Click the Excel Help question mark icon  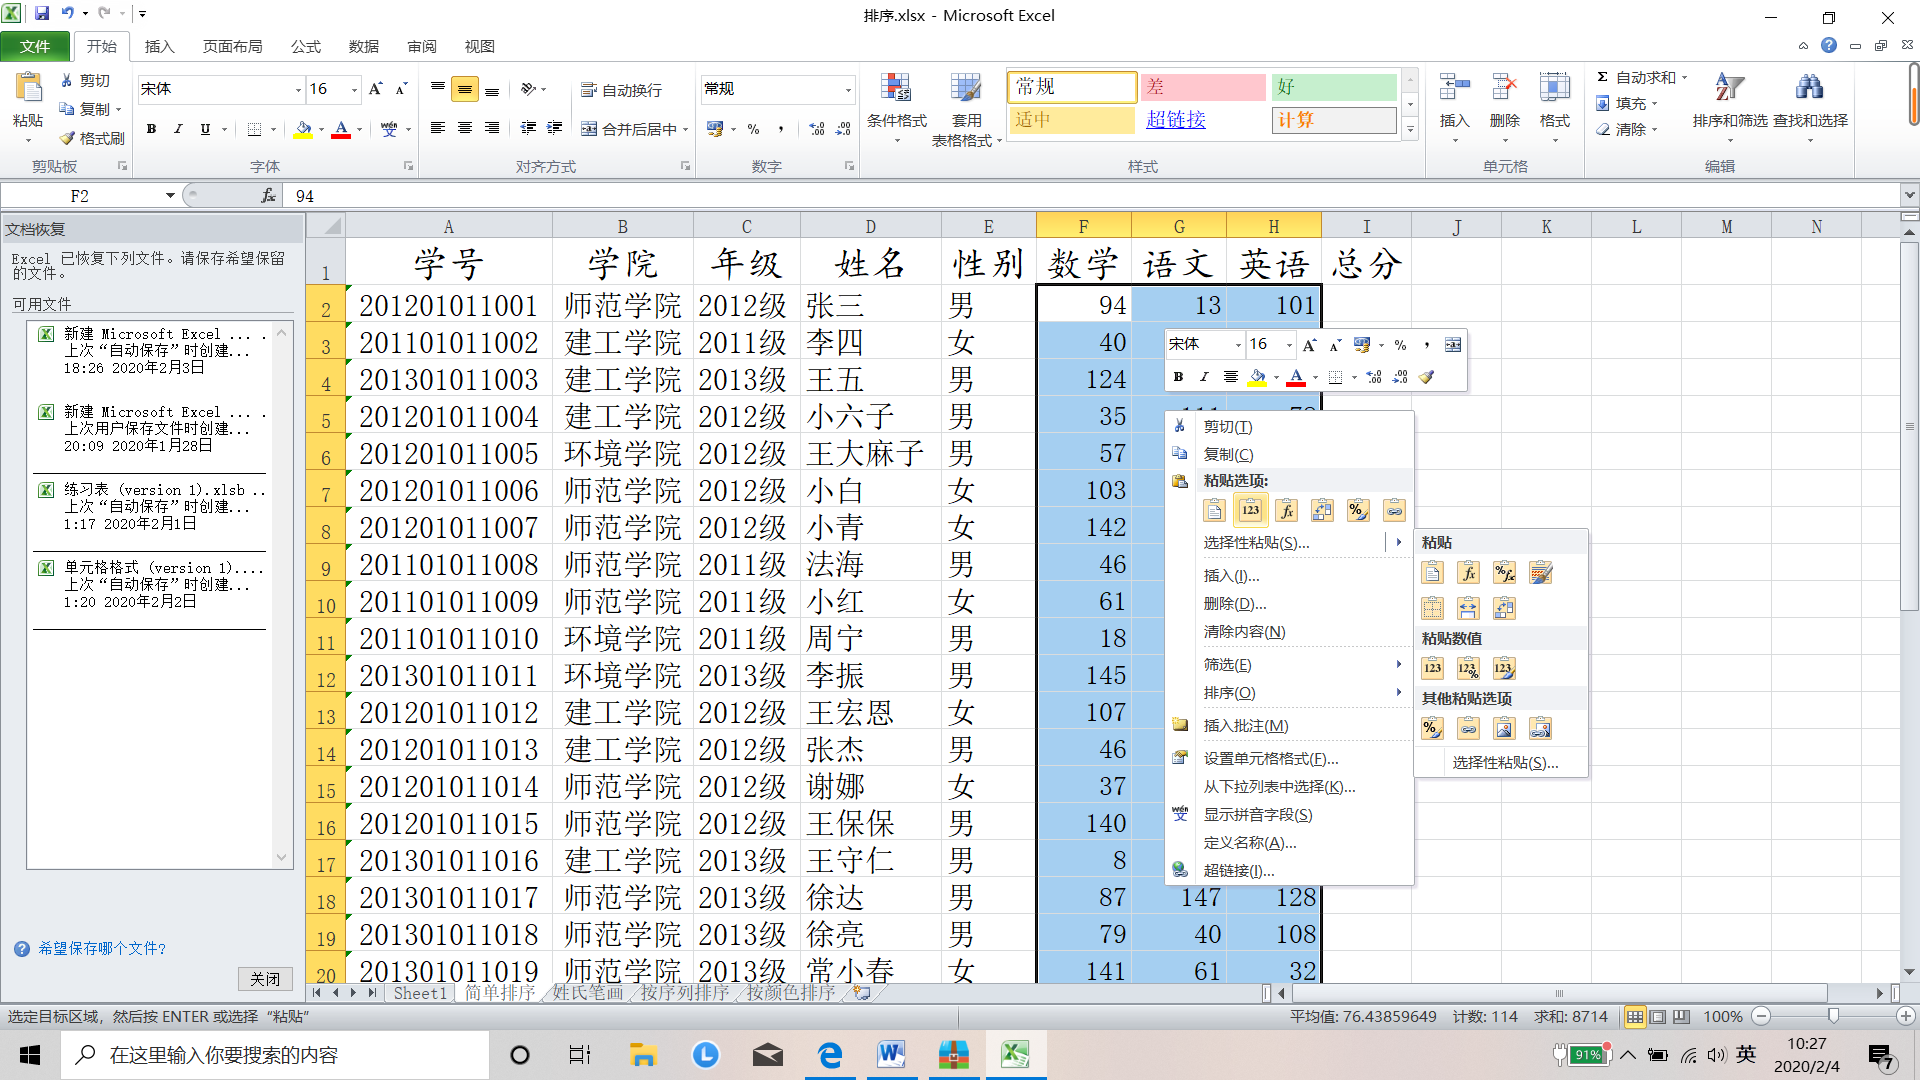[x=1829, y=45]
